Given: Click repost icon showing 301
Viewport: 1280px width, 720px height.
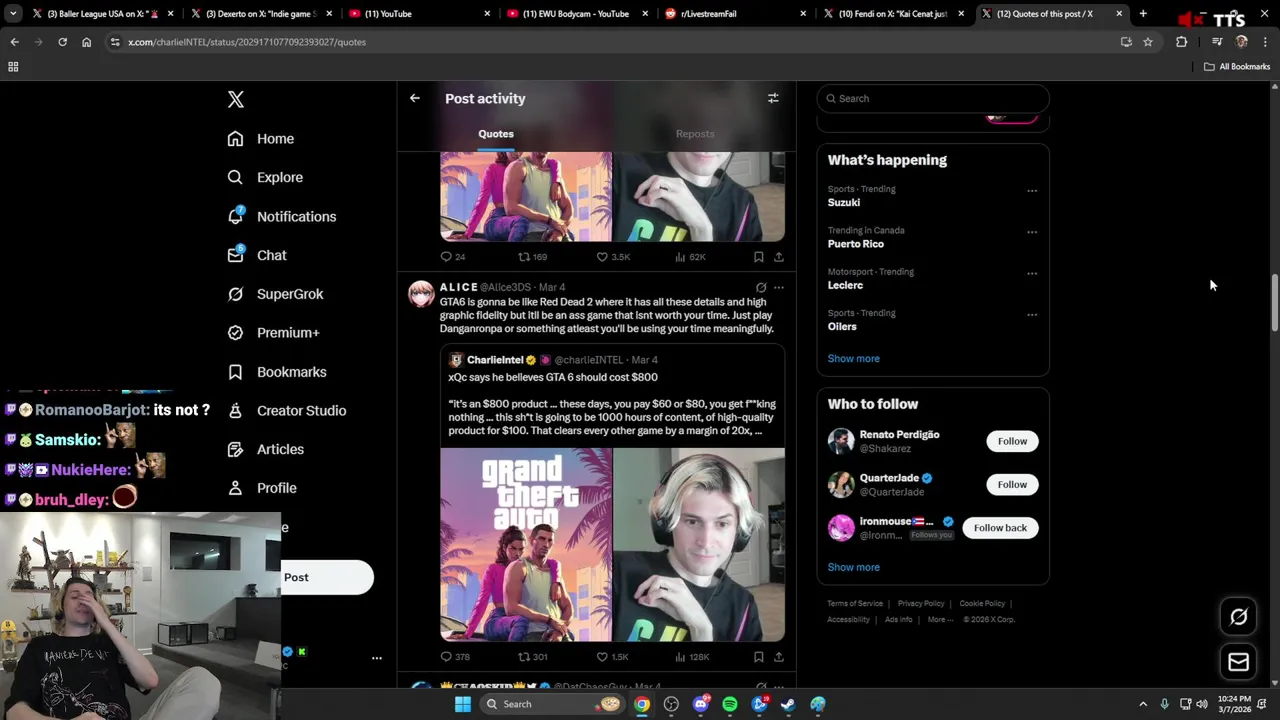Looking at the screenshot, I should (523, 657).
